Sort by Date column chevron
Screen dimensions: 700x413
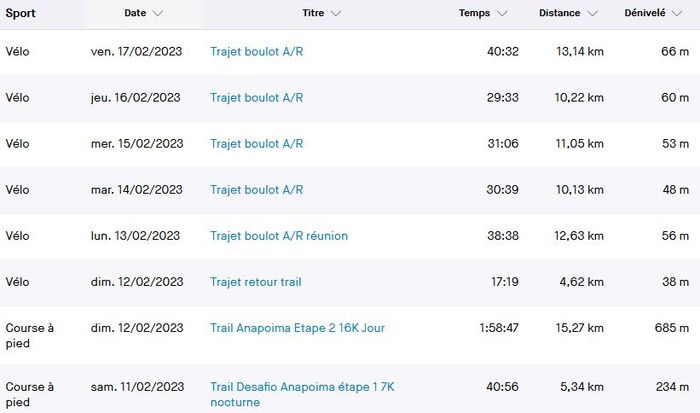click(158, 14)
